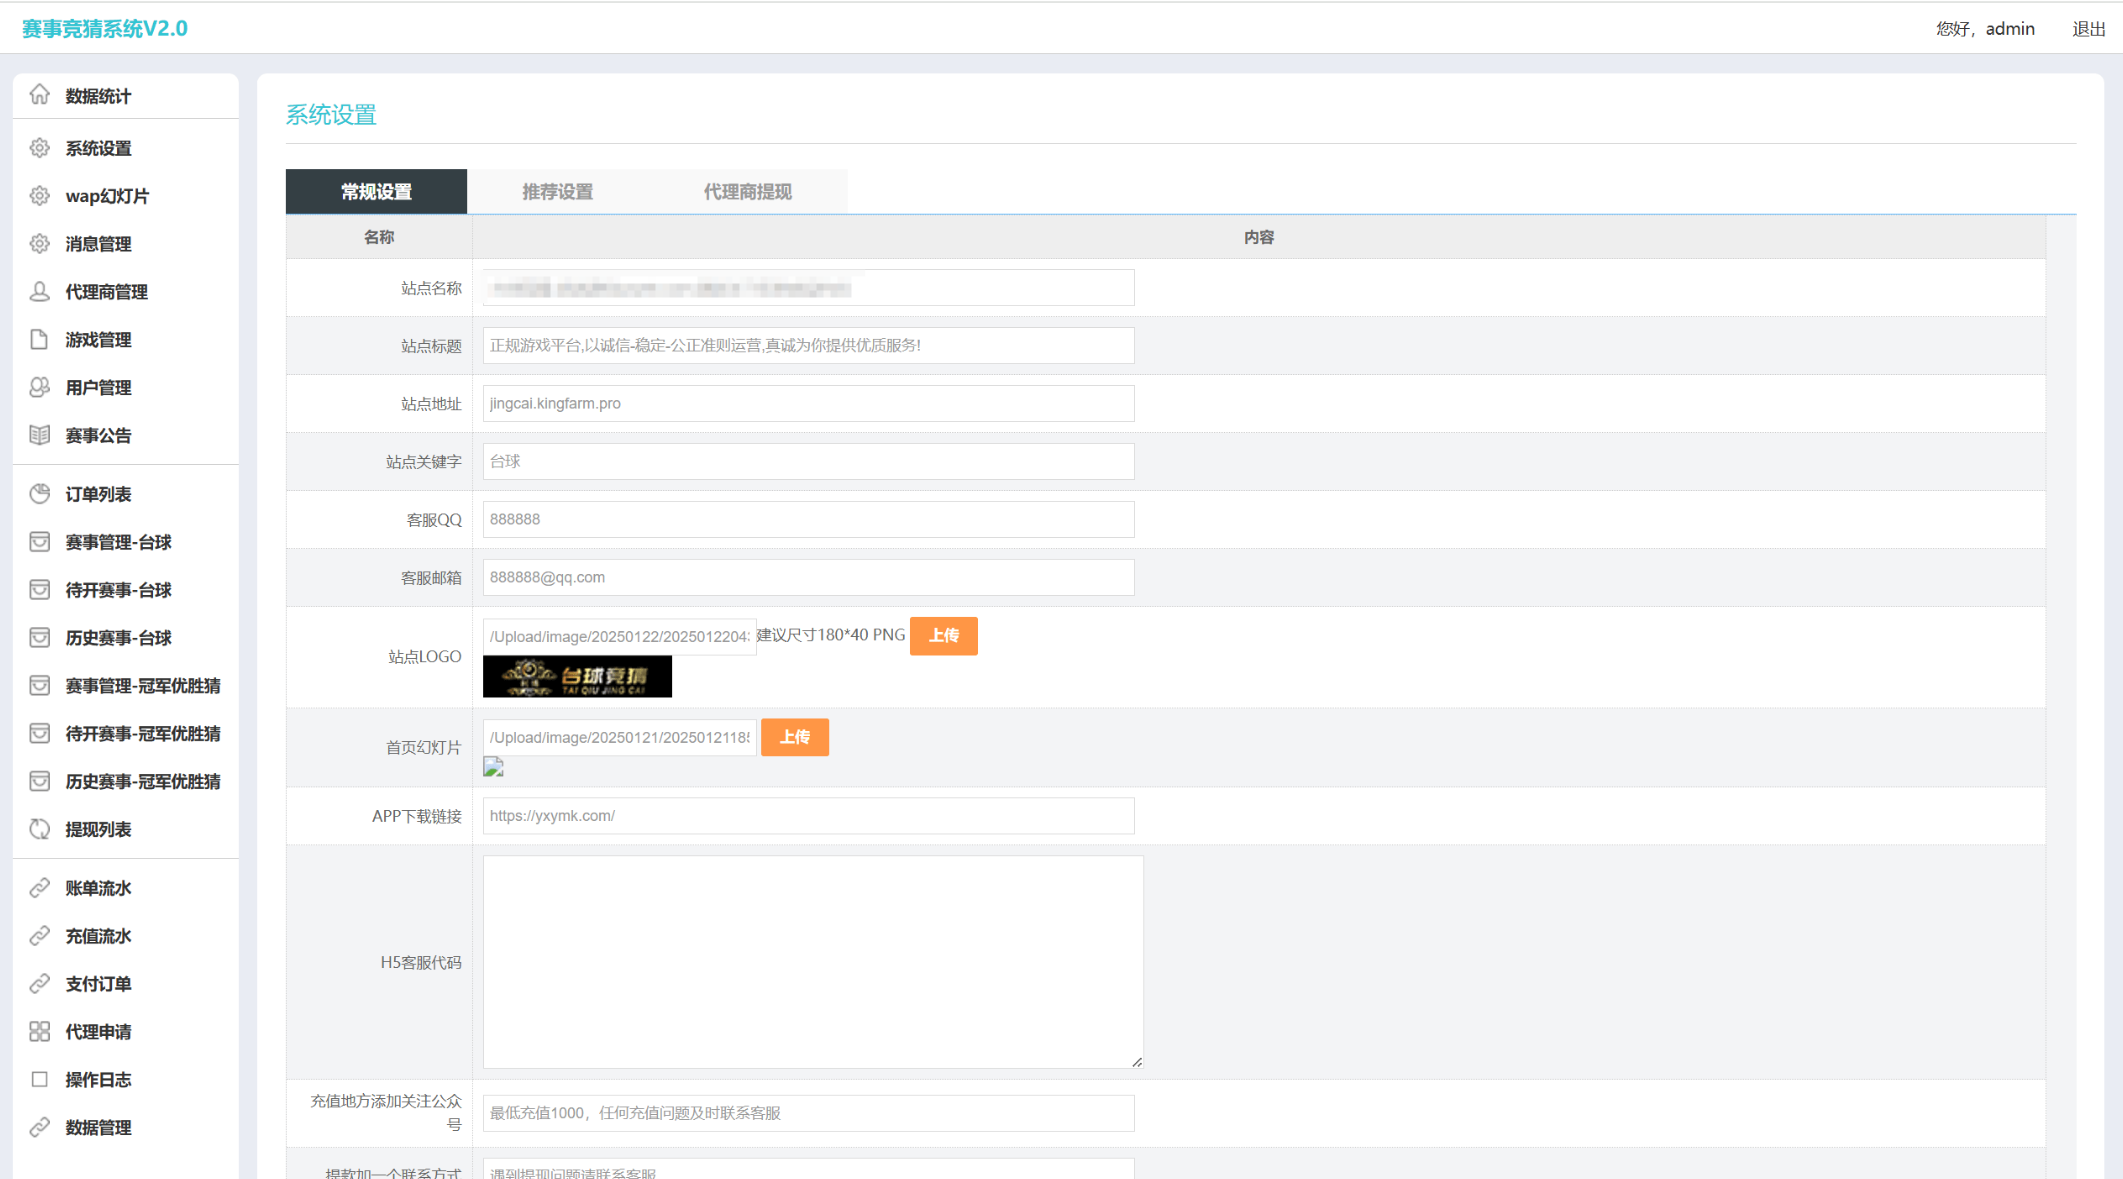Click the pie chart icon for 订单列表
This screenshot has width=2123, height=1179.
pos(39,494)
